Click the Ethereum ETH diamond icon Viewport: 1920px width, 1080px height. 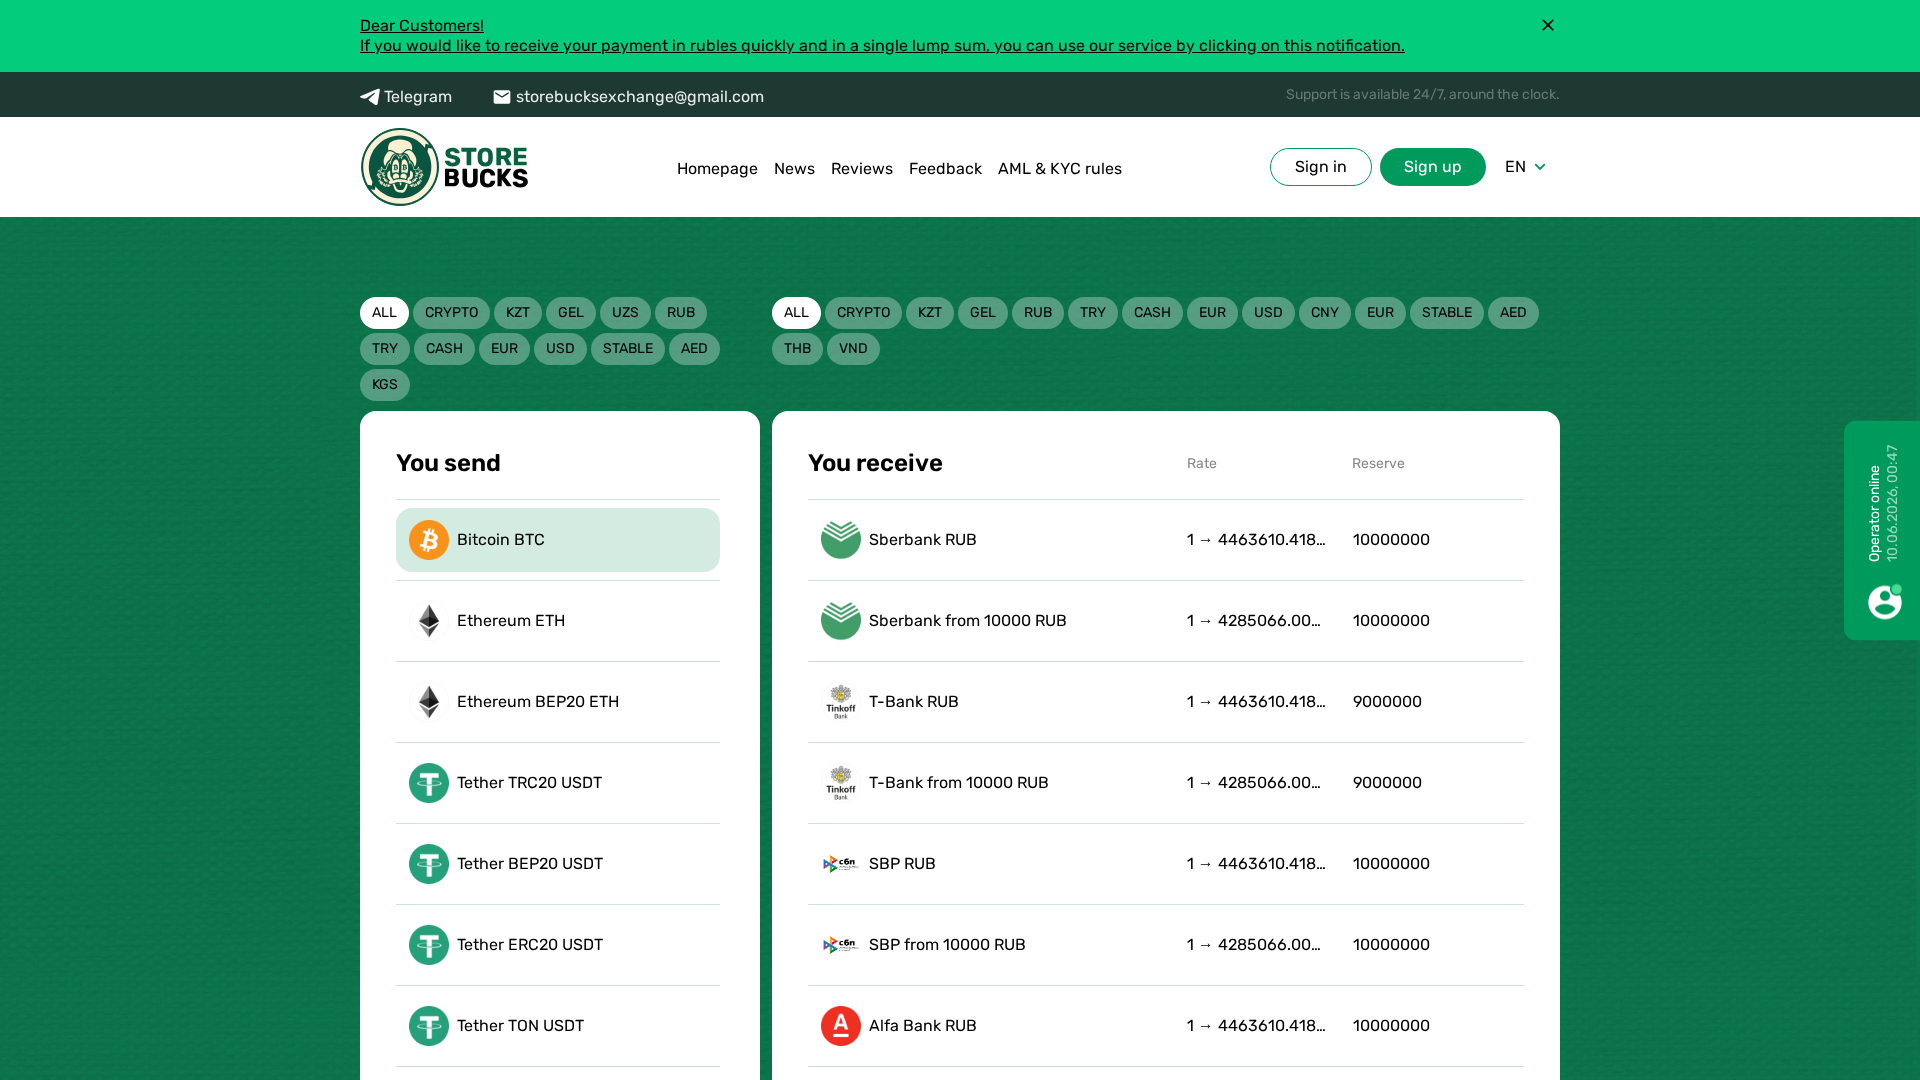click(x=428, y=621)
